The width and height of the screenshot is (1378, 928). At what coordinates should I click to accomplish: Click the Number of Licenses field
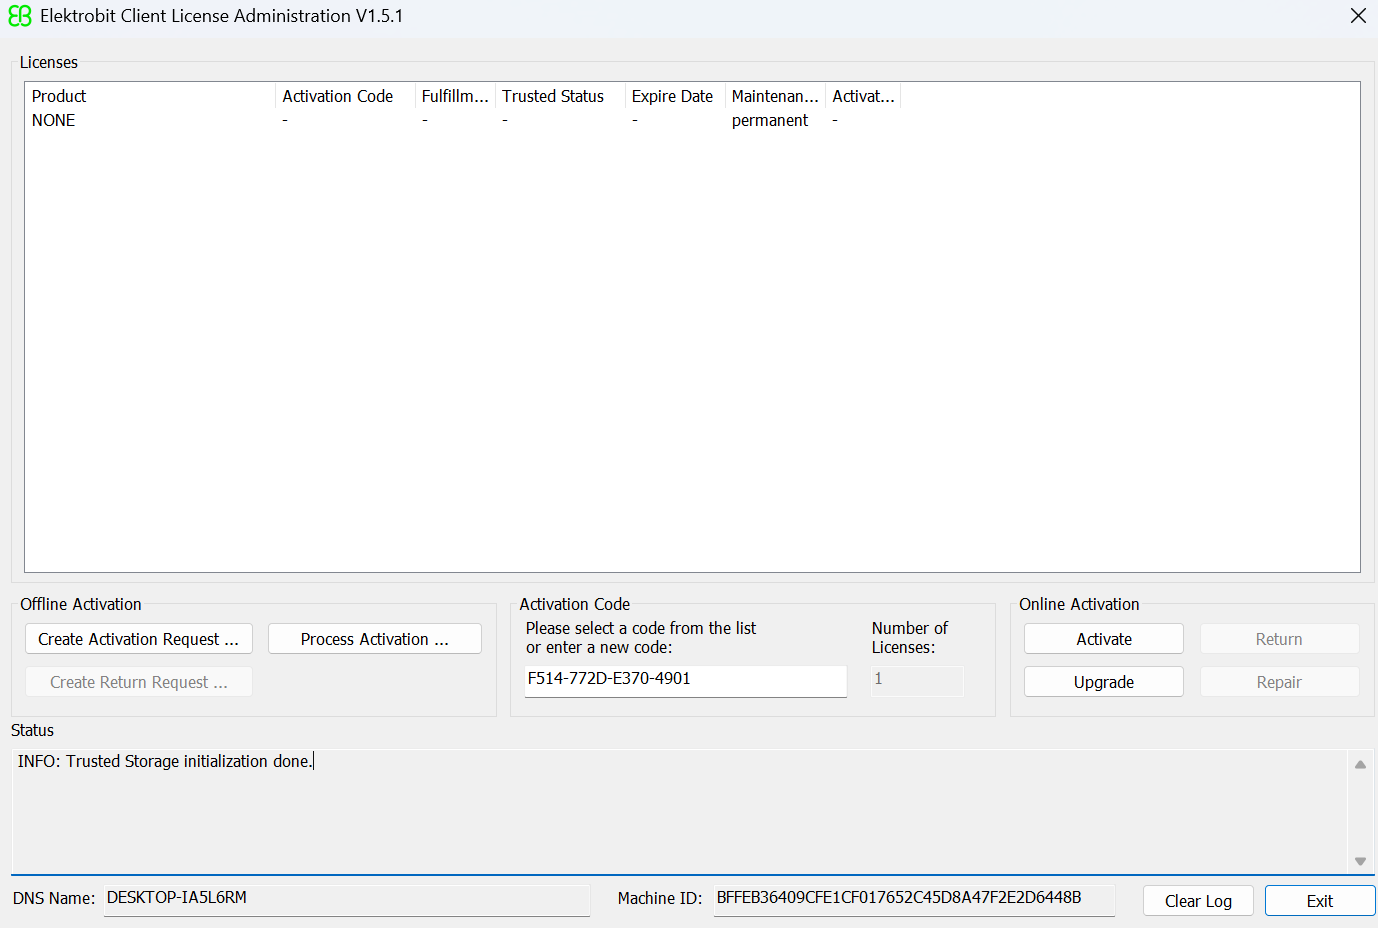coord(917,680)
